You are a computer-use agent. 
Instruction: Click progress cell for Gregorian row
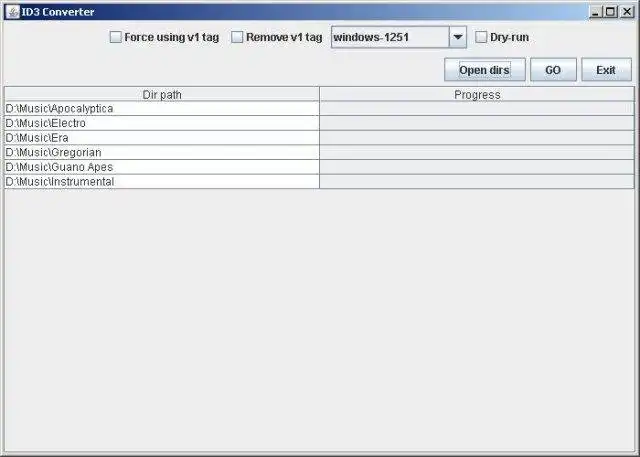tap(477, 153)
